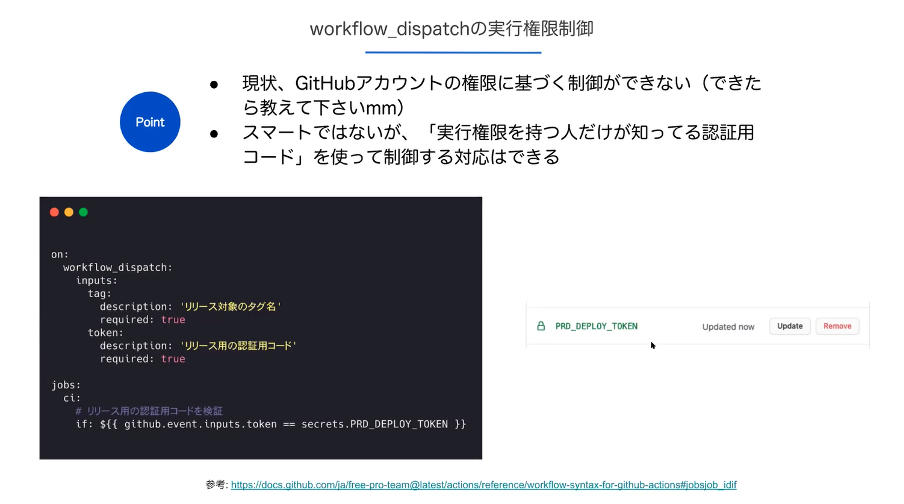Screen dimensions: 904x504
Task: Click the Update button for PRD_DEPLOY_TOKEN
Action: (x=789, y=326)
